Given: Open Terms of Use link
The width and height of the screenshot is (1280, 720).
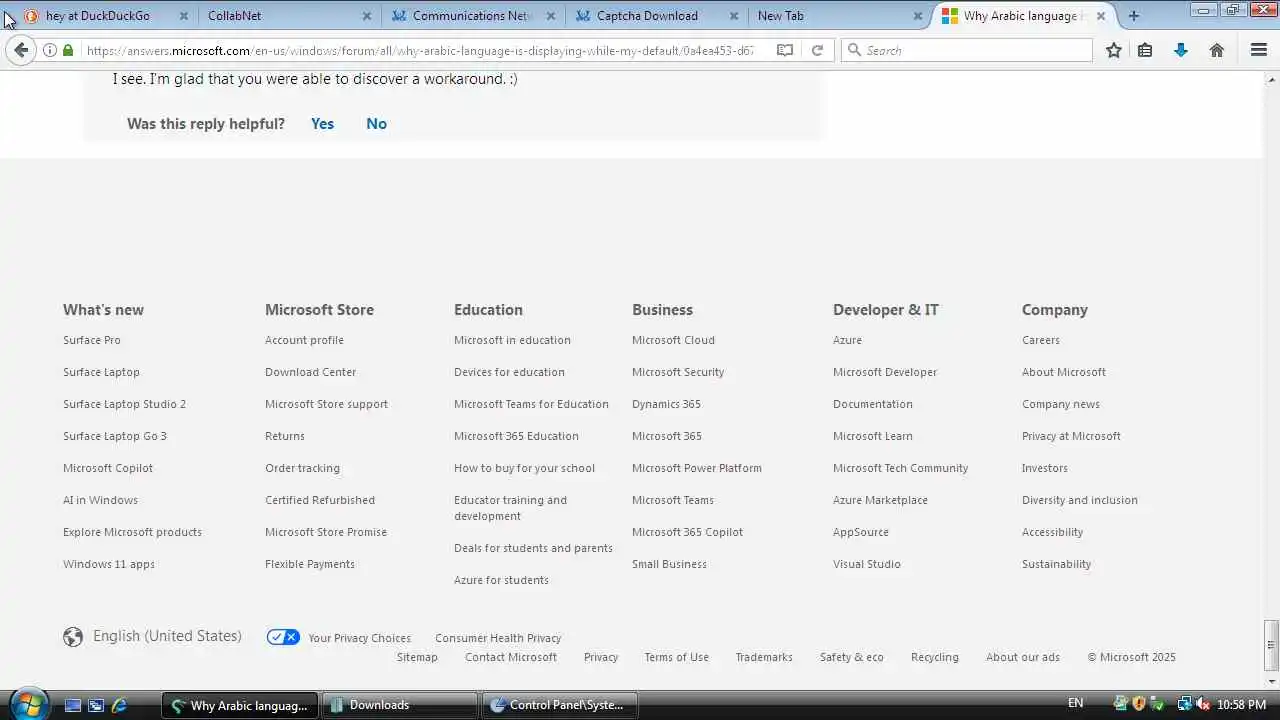Looking at the screenshot, I should click(676, 657).
